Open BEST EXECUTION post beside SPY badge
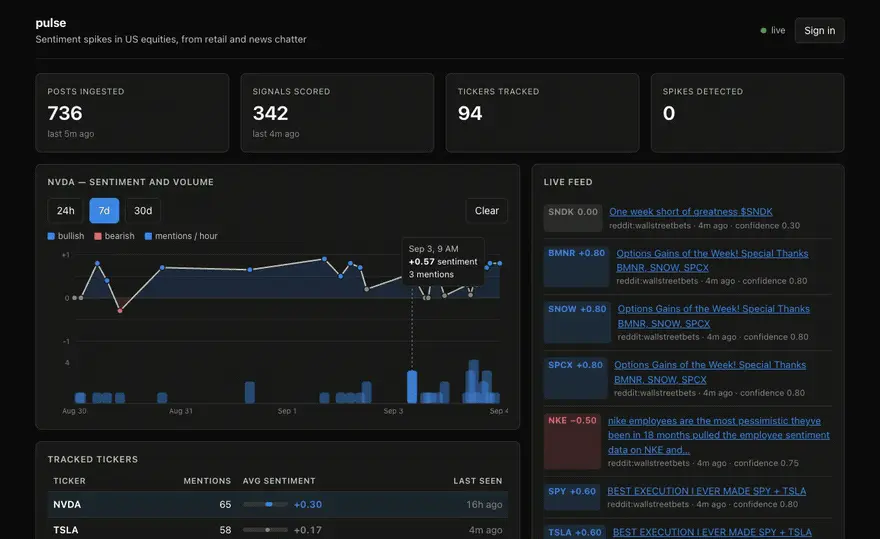The image size is (880, 539). [707, 491]
